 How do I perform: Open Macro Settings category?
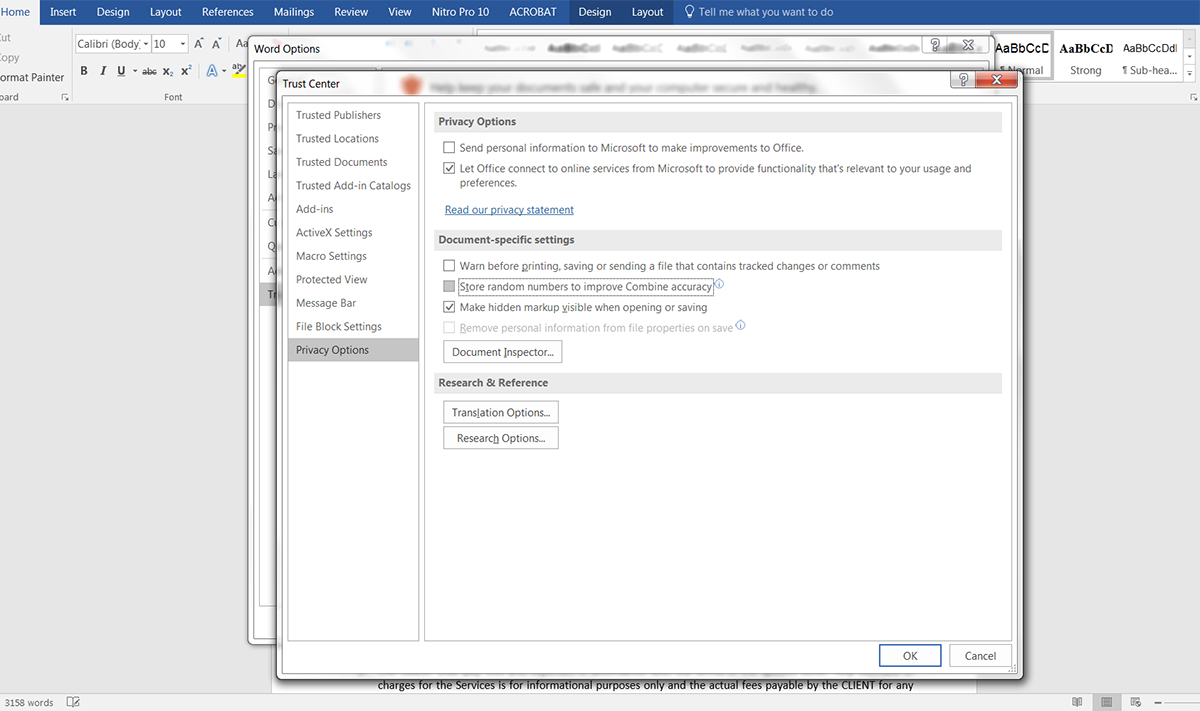coord(353,256)
